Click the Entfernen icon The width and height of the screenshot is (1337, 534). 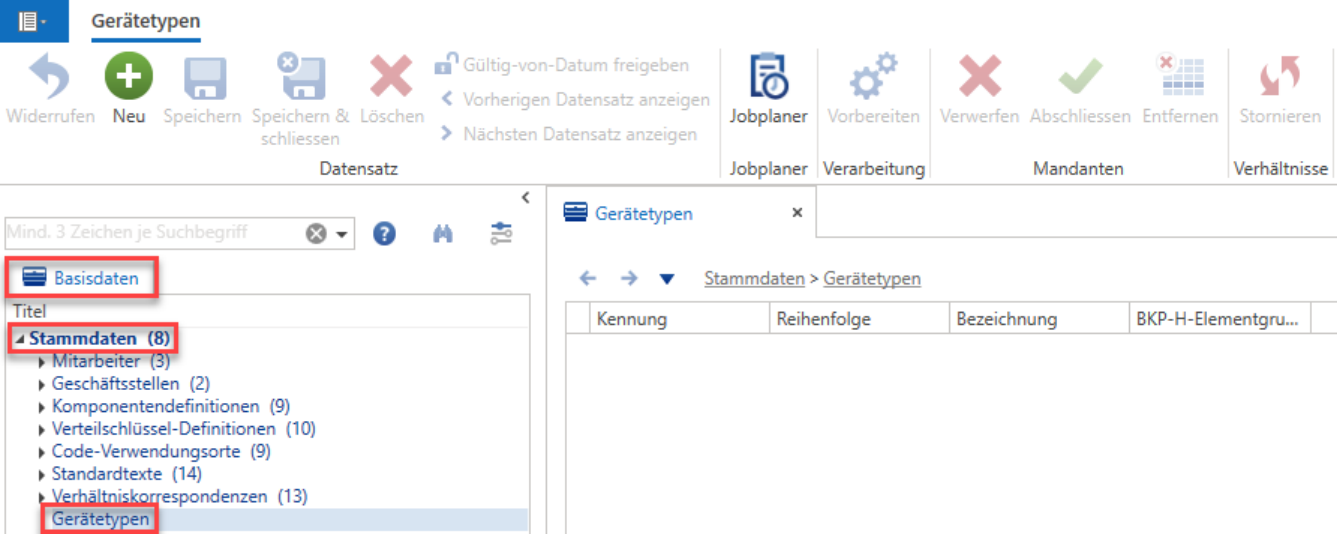tap(1180, 77)
